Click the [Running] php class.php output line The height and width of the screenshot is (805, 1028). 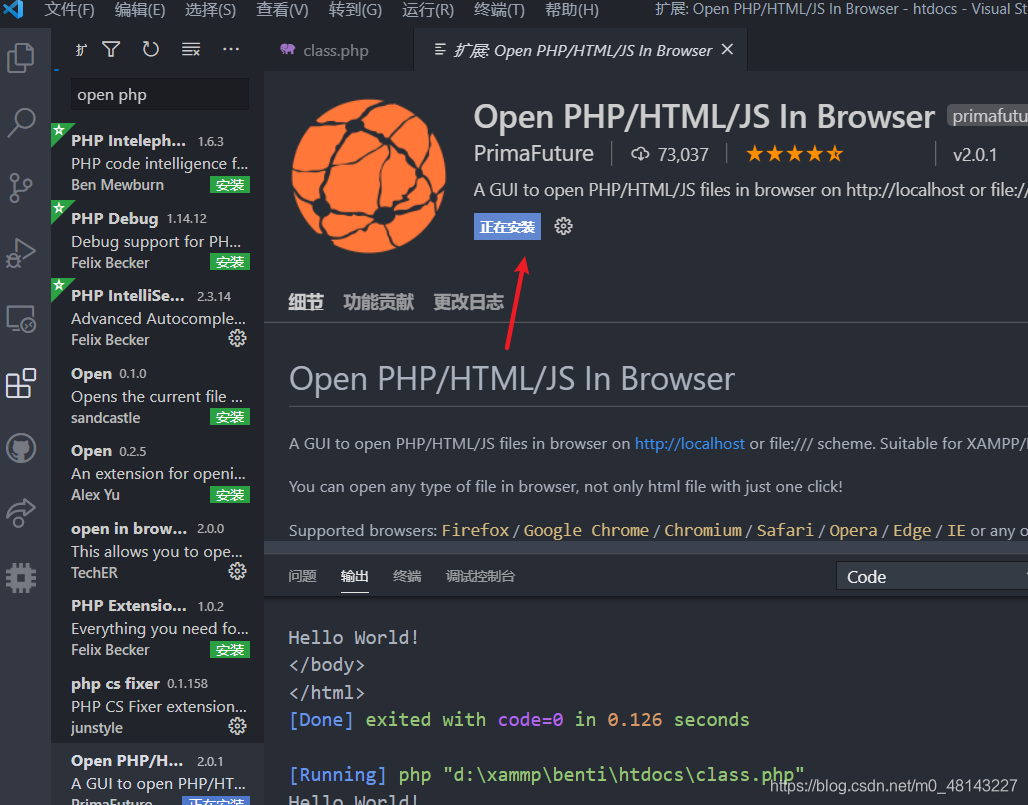[546, 775]
